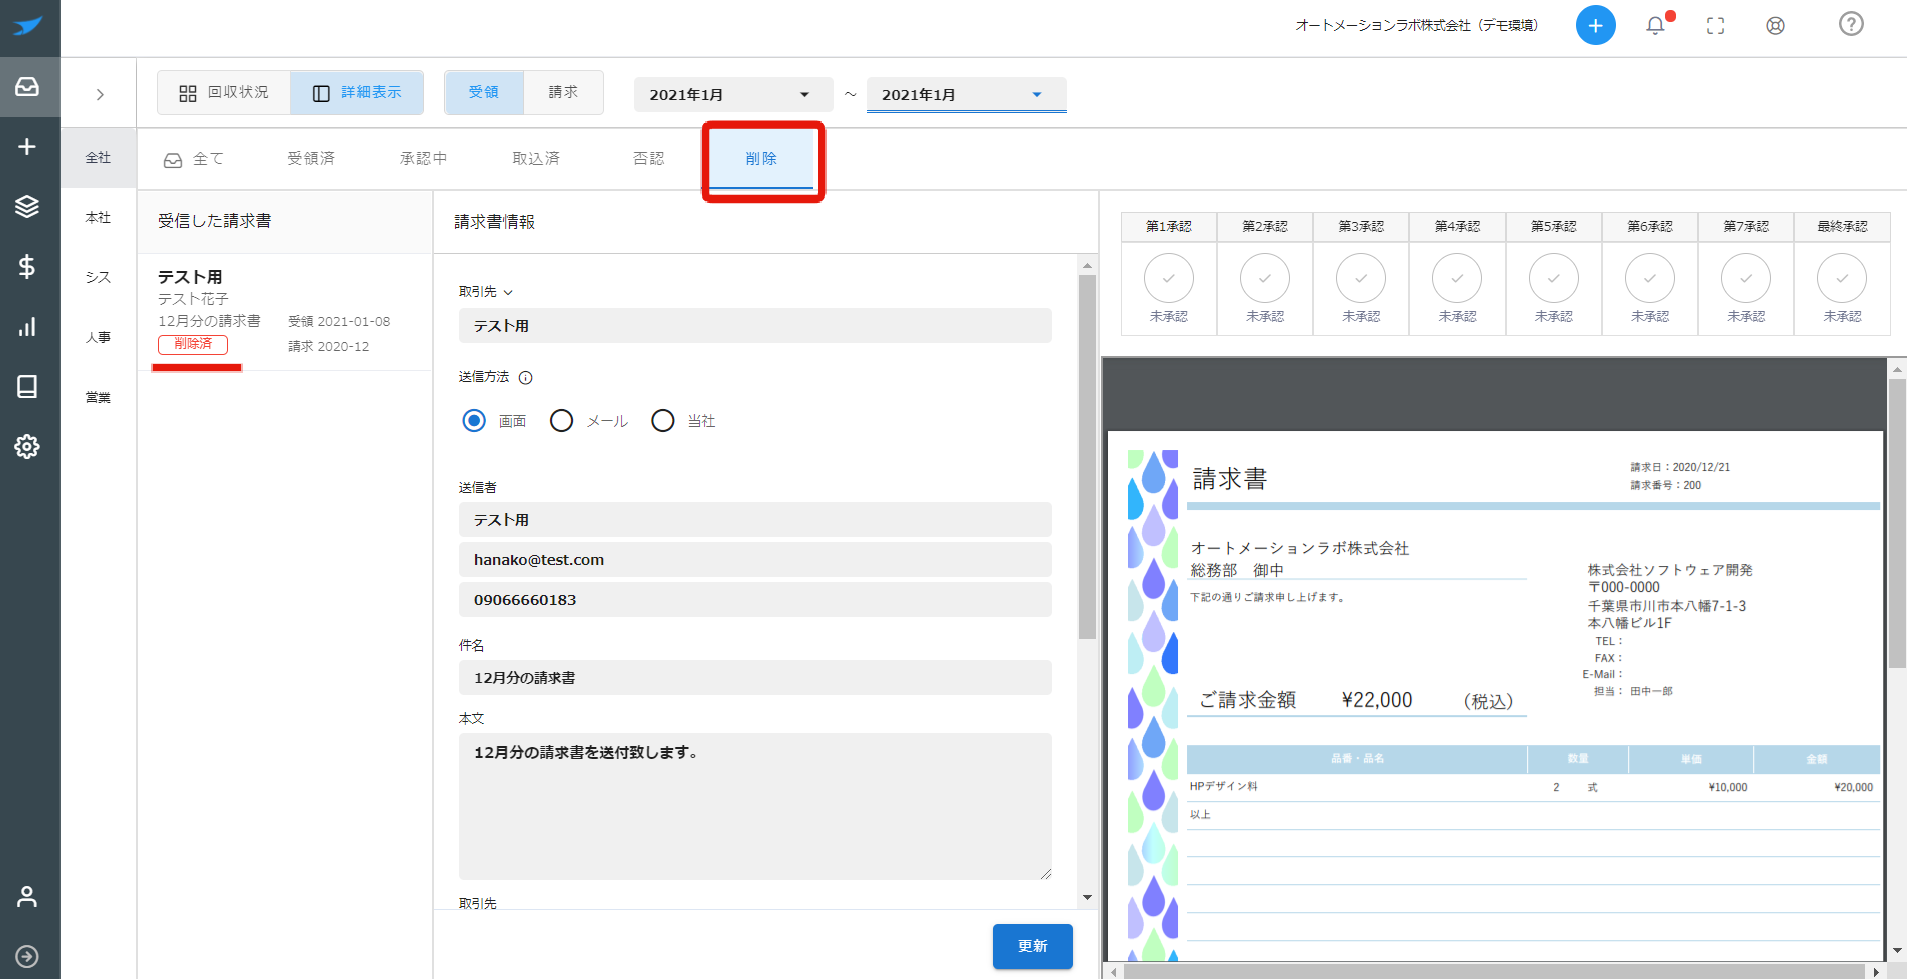This screenshot has height=979, width=1907.
Task: Click the 削除済 status badge
Action: pyautogui.click(x=193, y=344)
